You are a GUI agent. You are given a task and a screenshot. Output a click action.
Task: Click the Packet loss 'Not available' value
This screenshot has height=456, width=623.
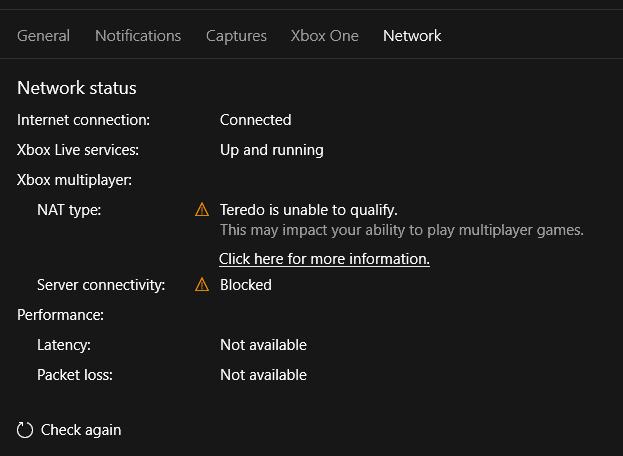[263, 375]
